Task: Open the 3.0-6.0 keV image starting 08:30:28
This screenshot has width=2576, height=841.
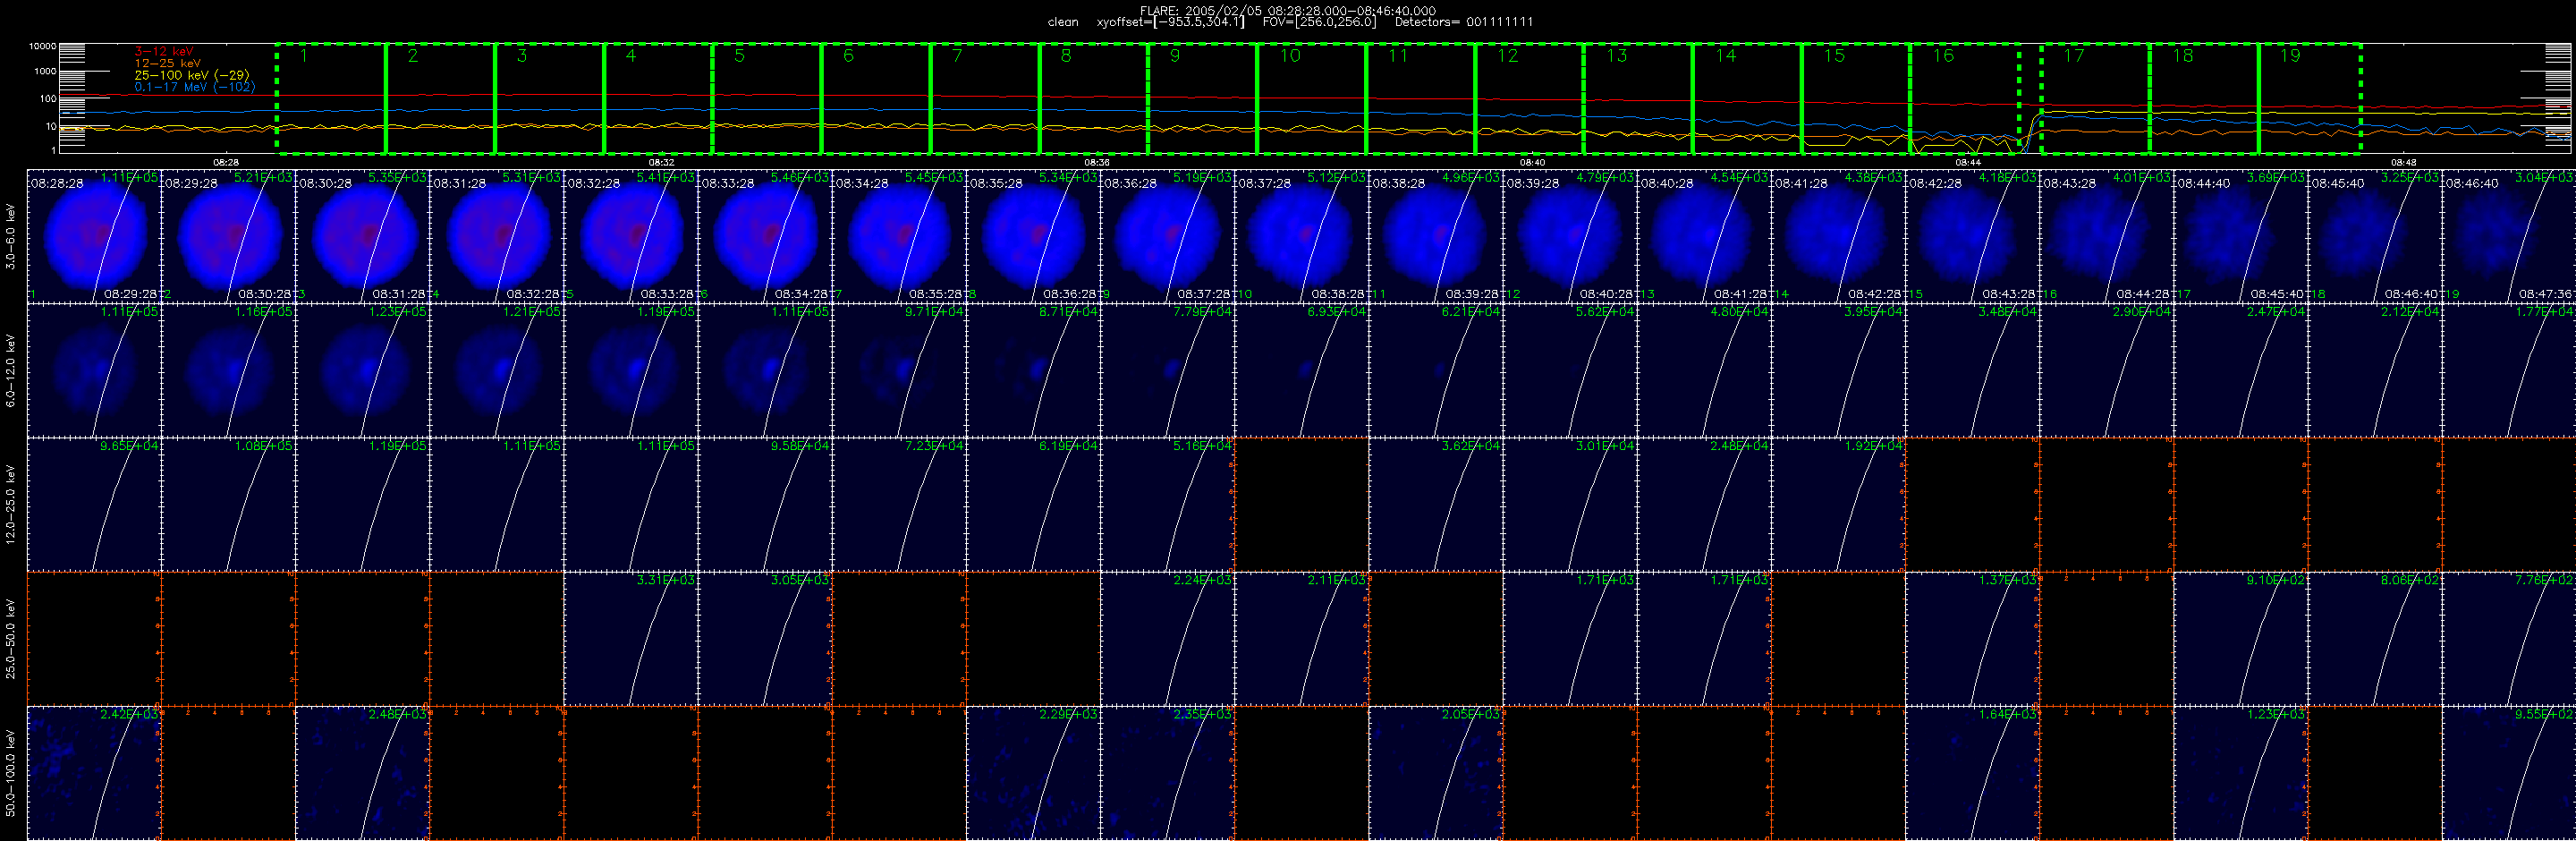Action: pyautogui.click(x=363, y=236)
